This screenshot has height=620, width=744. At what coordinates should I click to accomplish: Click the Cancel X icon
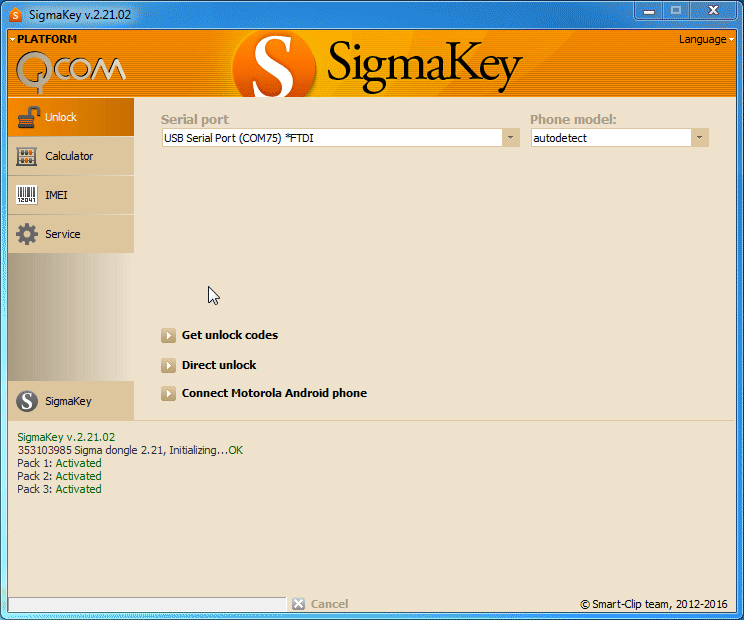coord(298,604)
